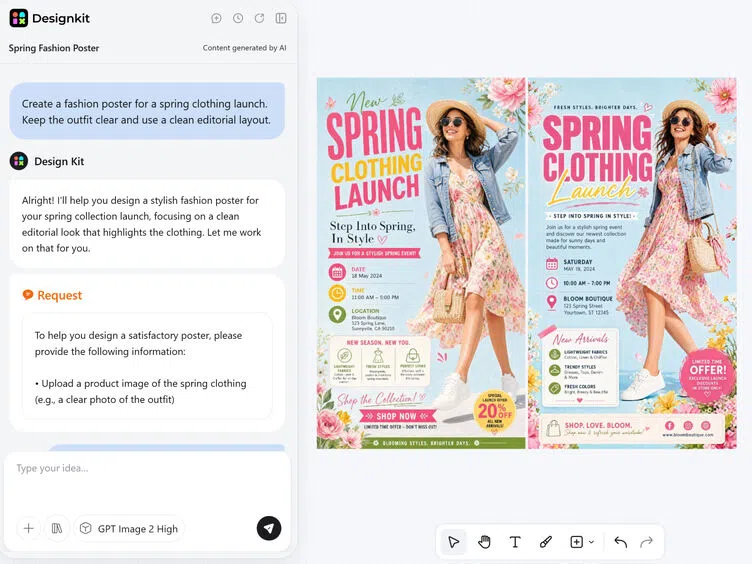Start a new chat with the plus bubble icon
Screen dimensions: 752x564
(x=216, y=18)
